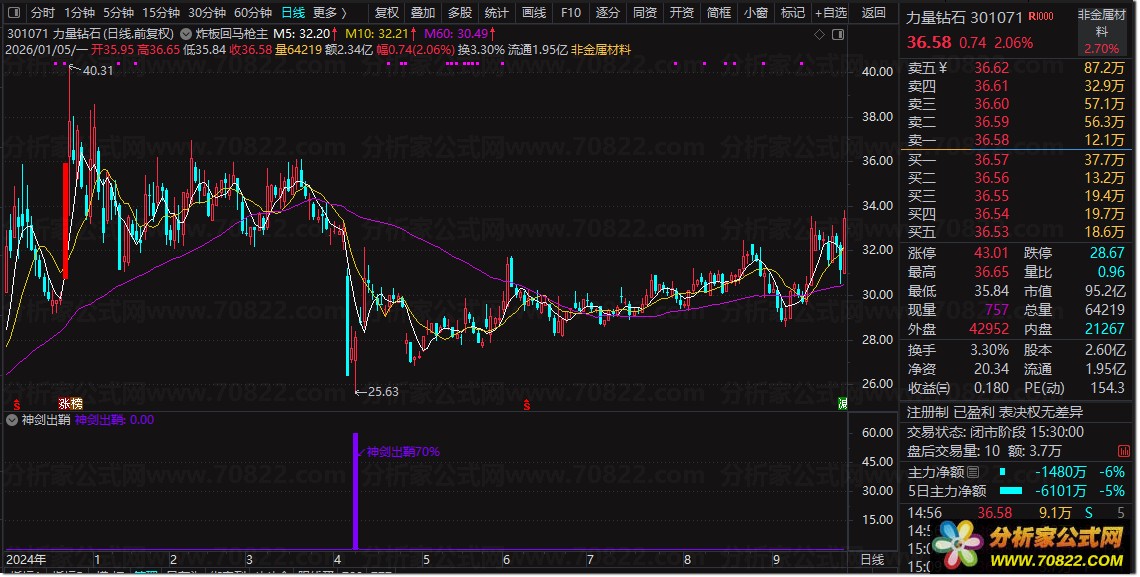Activate the 画线 drawing tool

click(534, 12)
